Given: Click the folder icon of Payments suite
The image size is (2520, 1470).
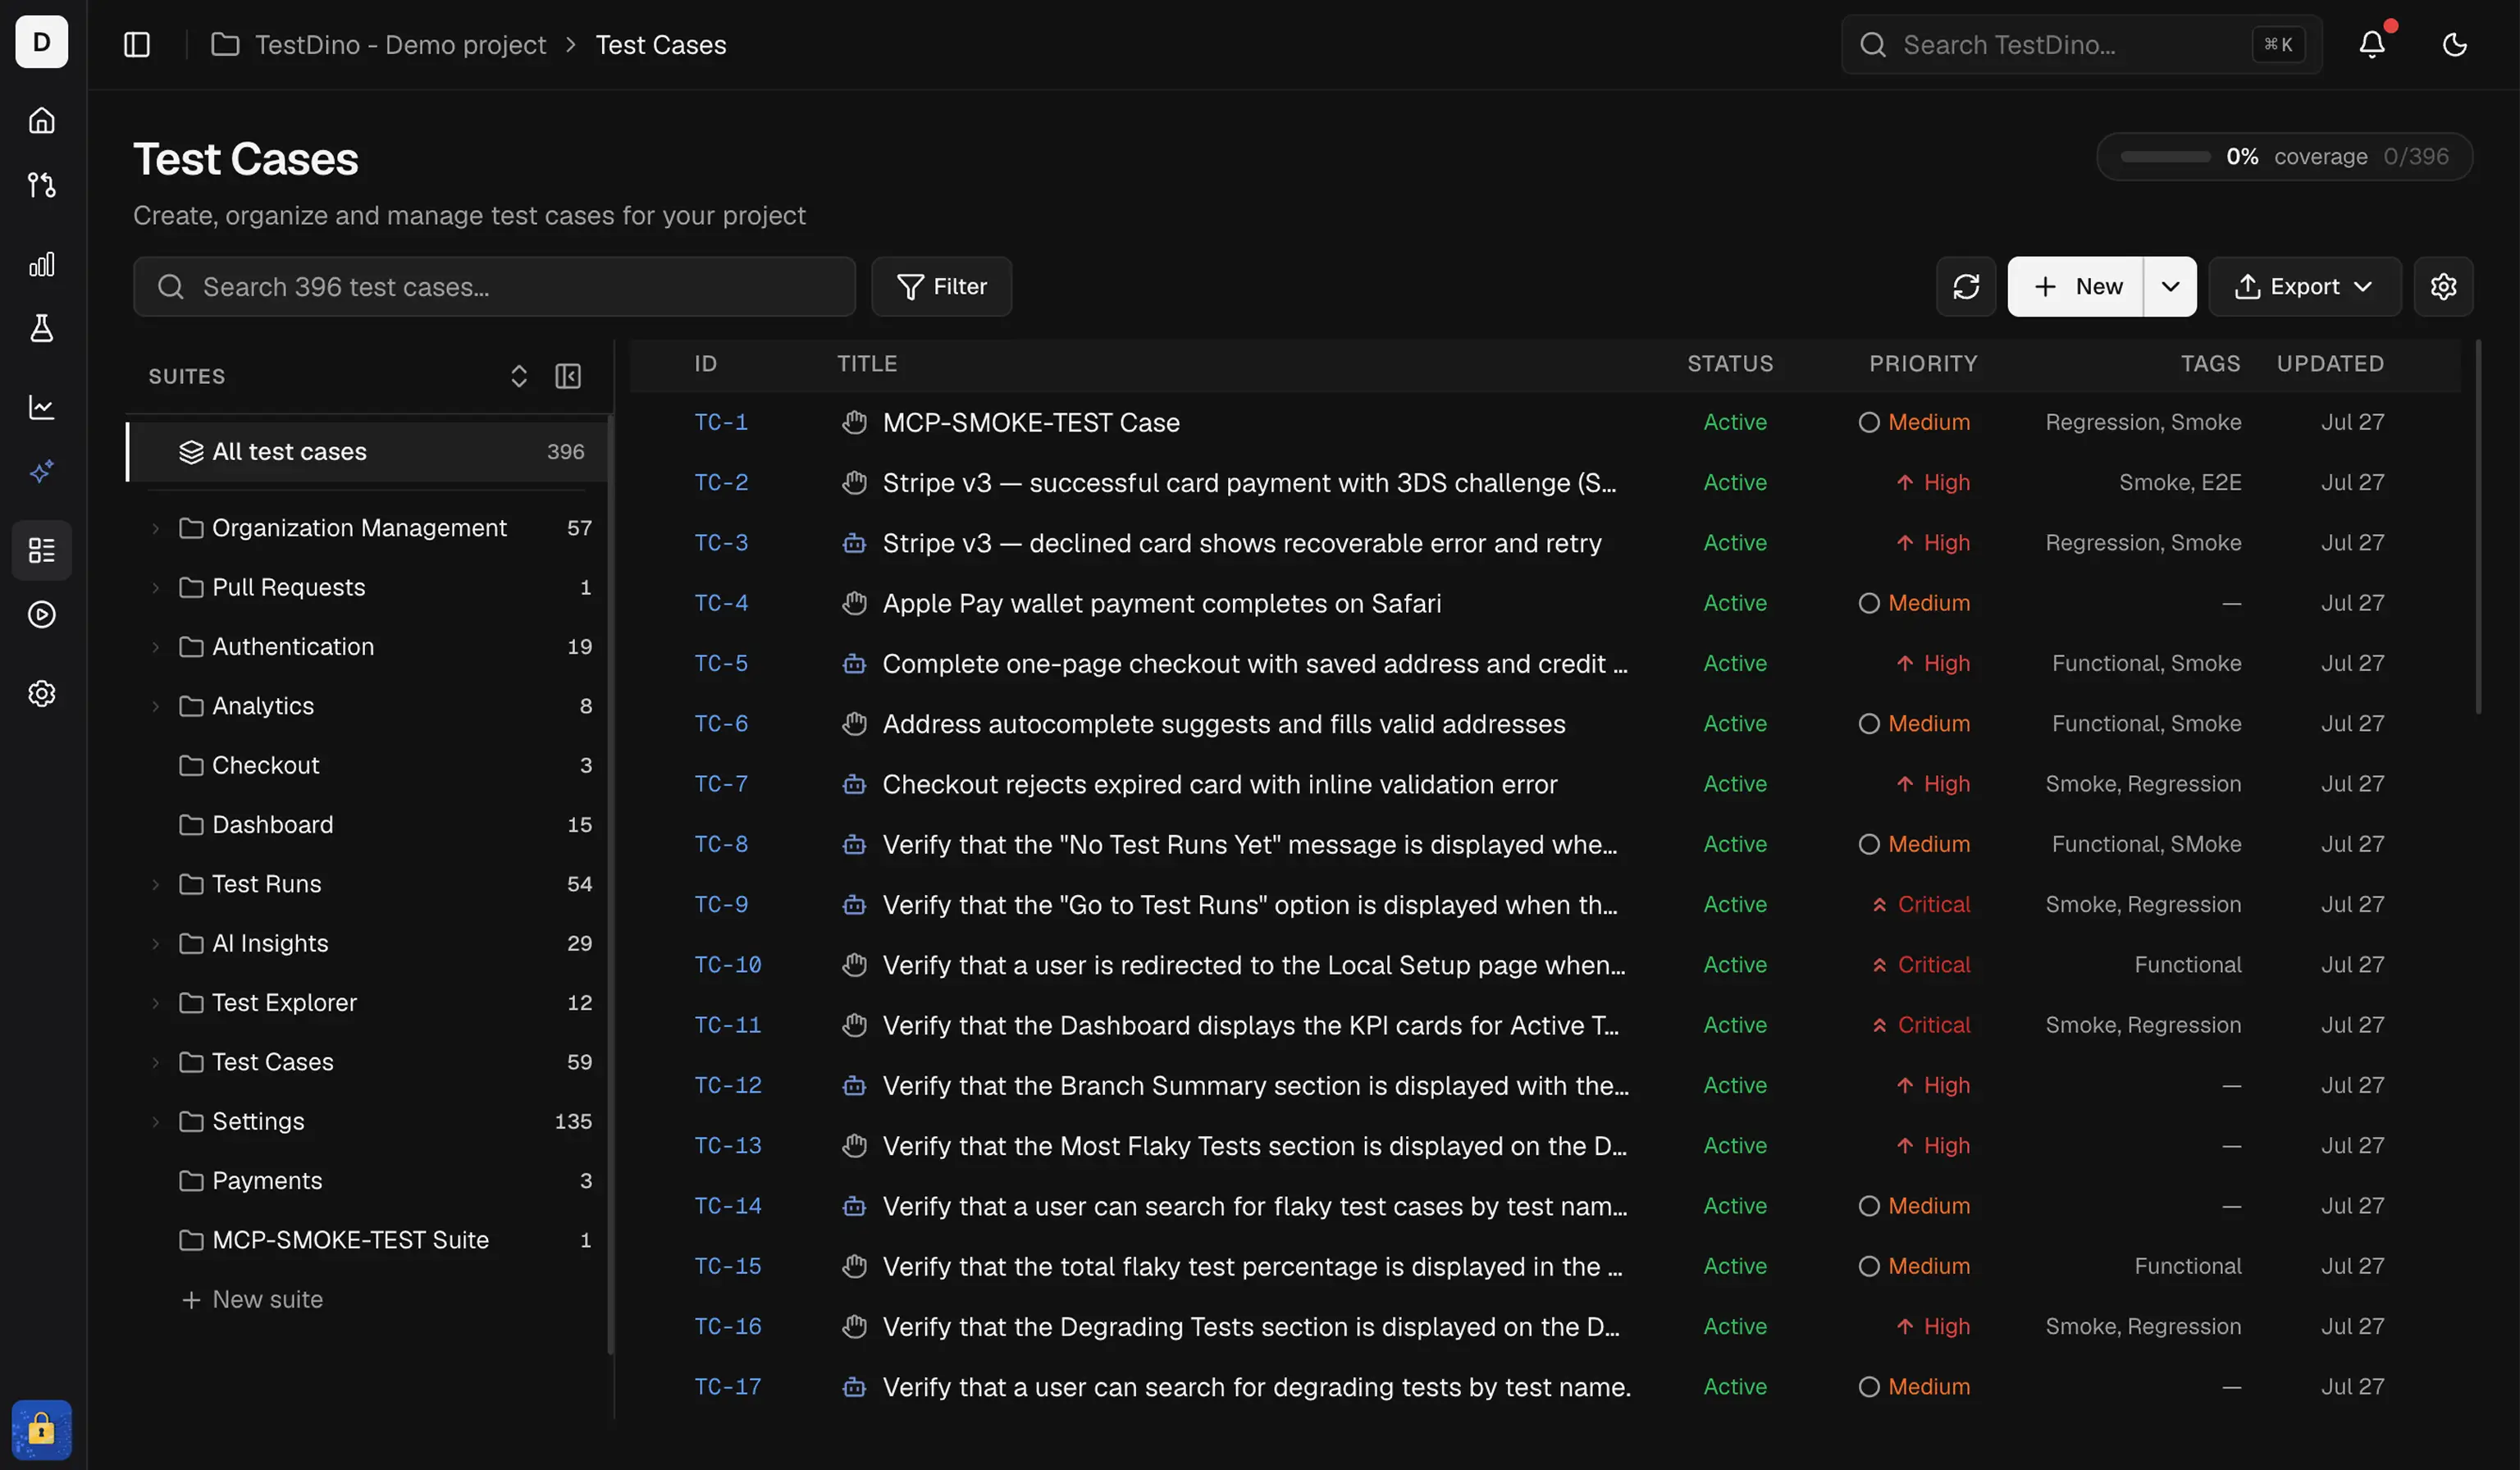Looking at the screenshot, I should (191, 1181).
